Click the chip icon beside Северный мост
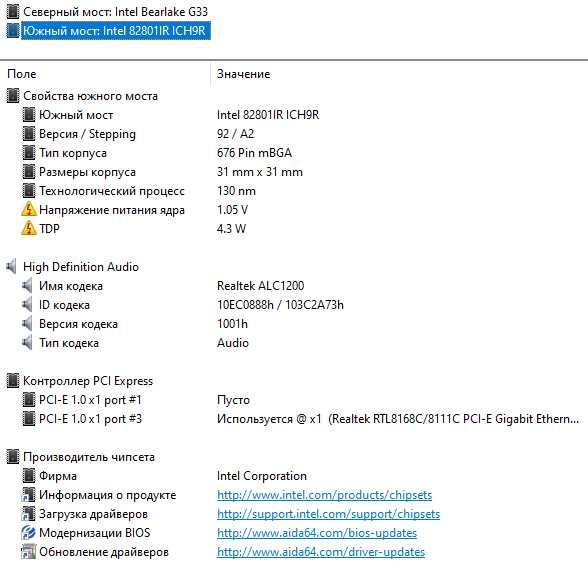 [12, 12]
